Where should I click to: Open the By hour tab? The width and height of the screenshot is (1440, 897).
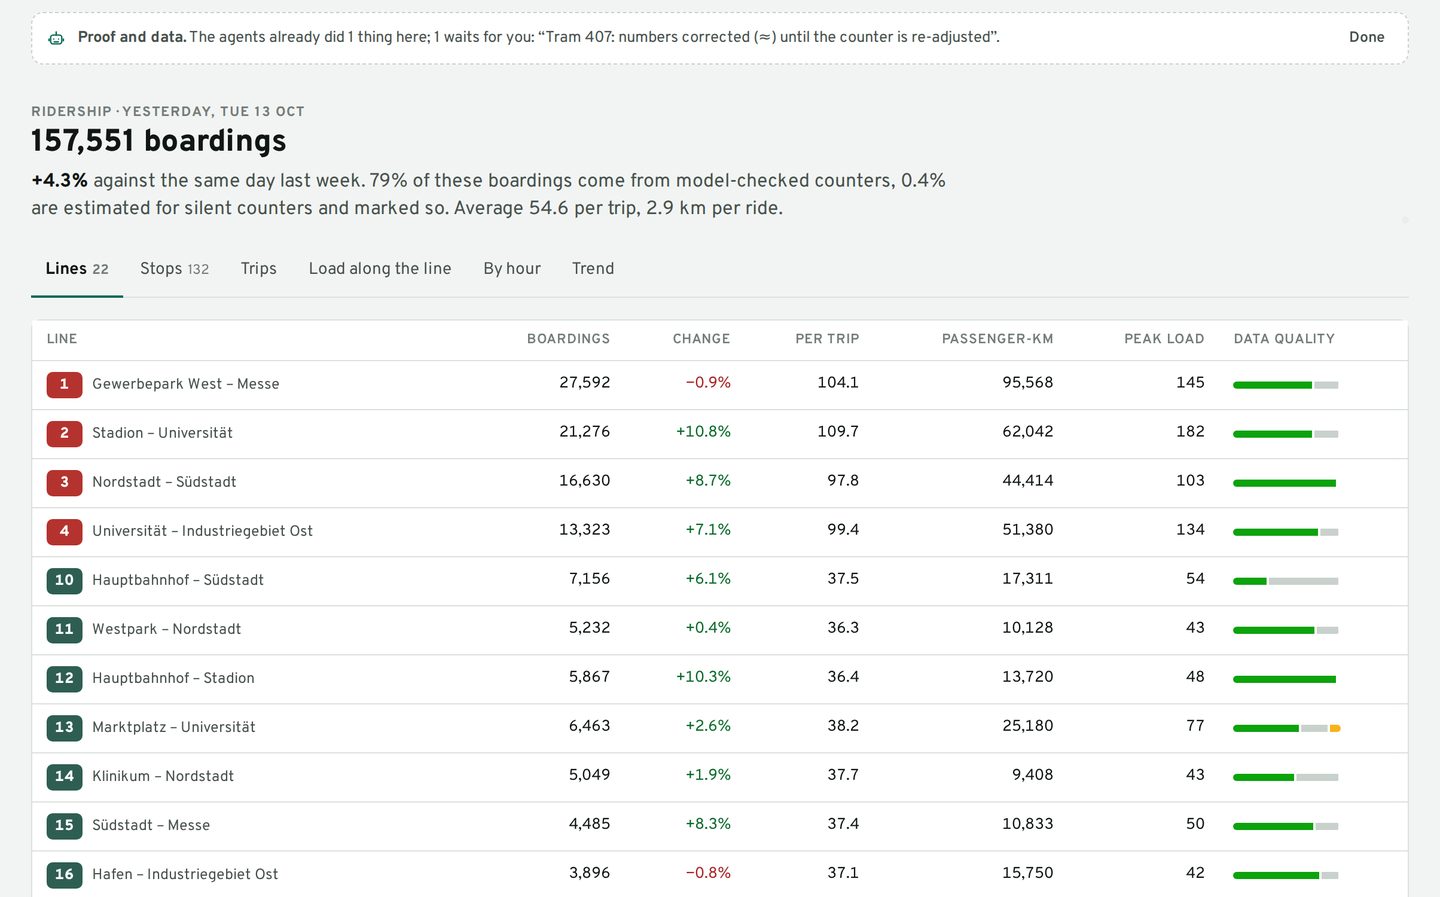click(x=512, y=269)
